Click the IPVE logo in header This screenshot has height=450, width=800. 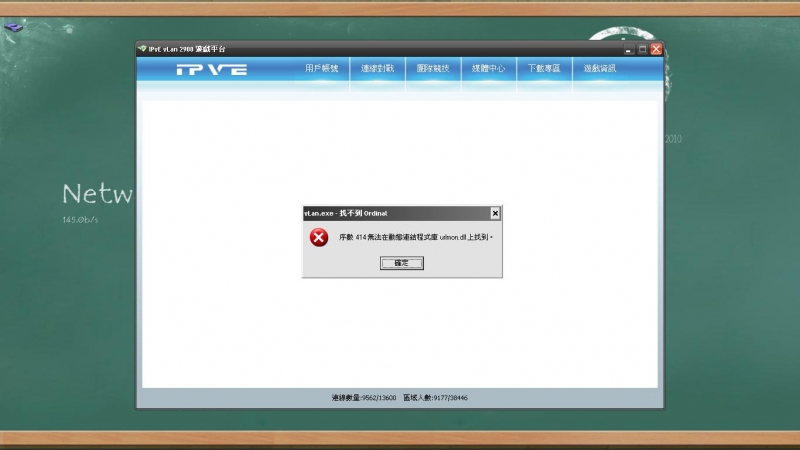click(x=212, y=70)
